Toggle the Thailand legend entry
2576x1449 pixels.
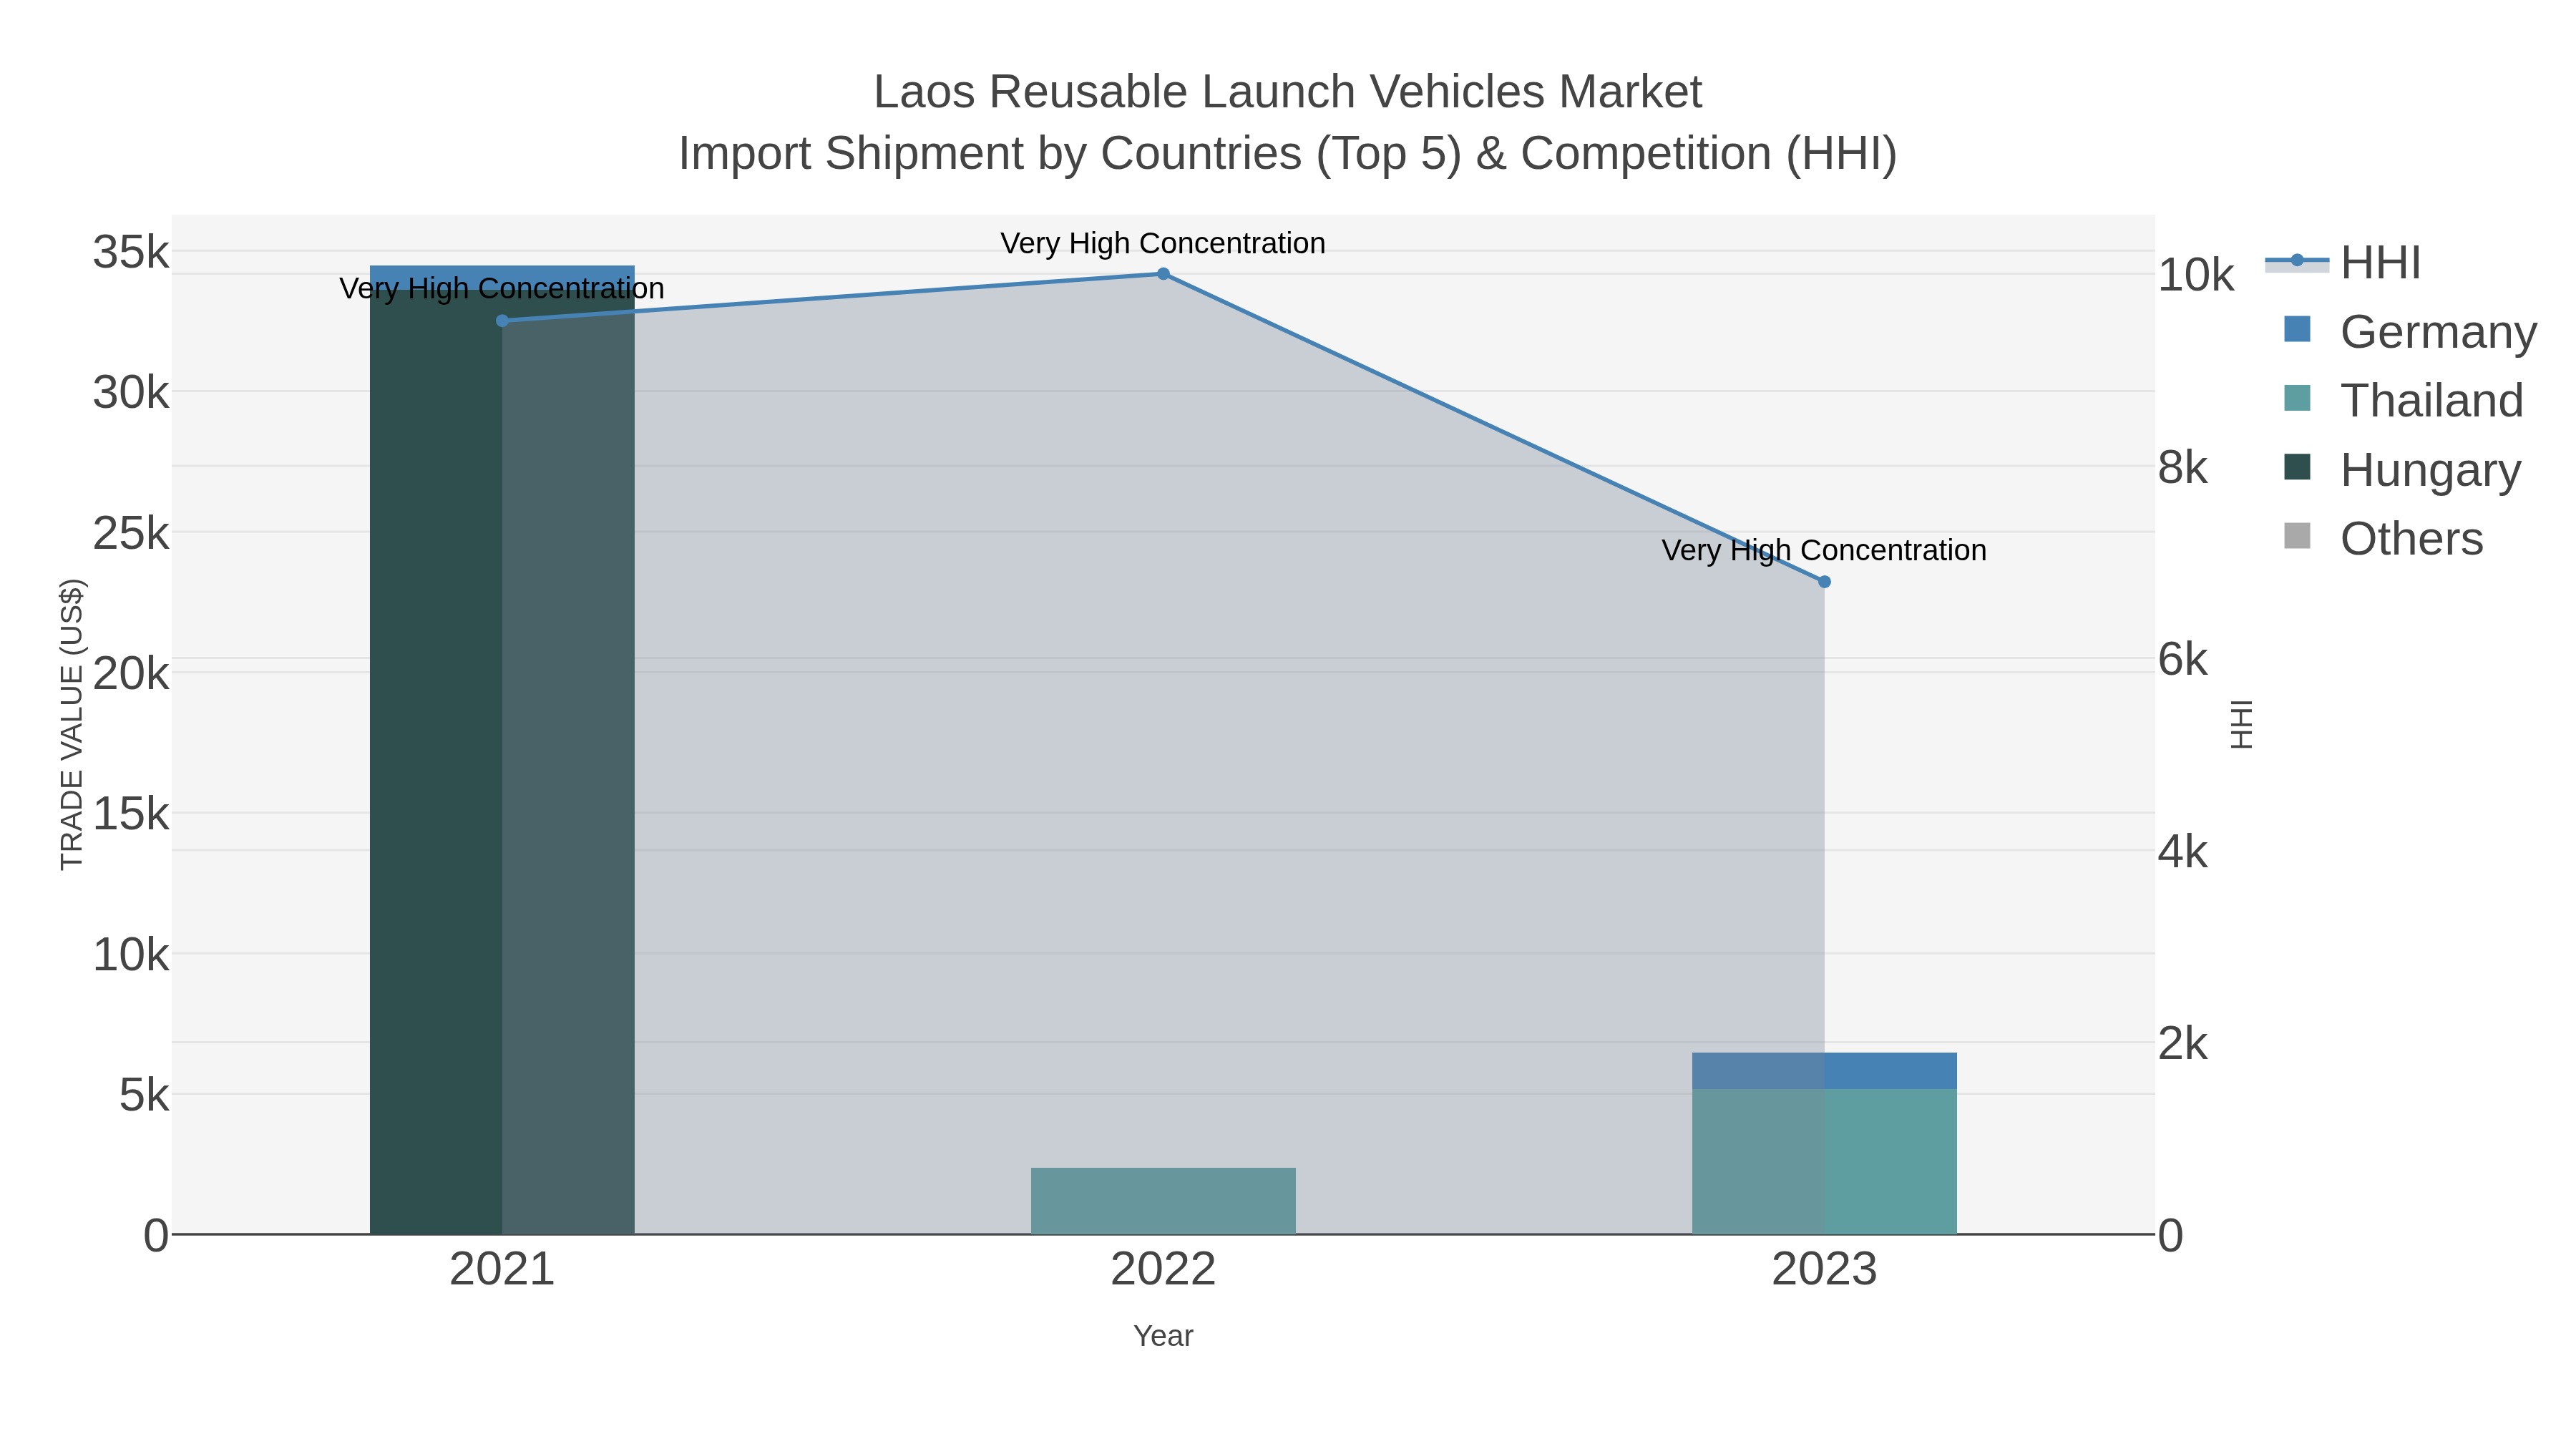click(2403, 400)
